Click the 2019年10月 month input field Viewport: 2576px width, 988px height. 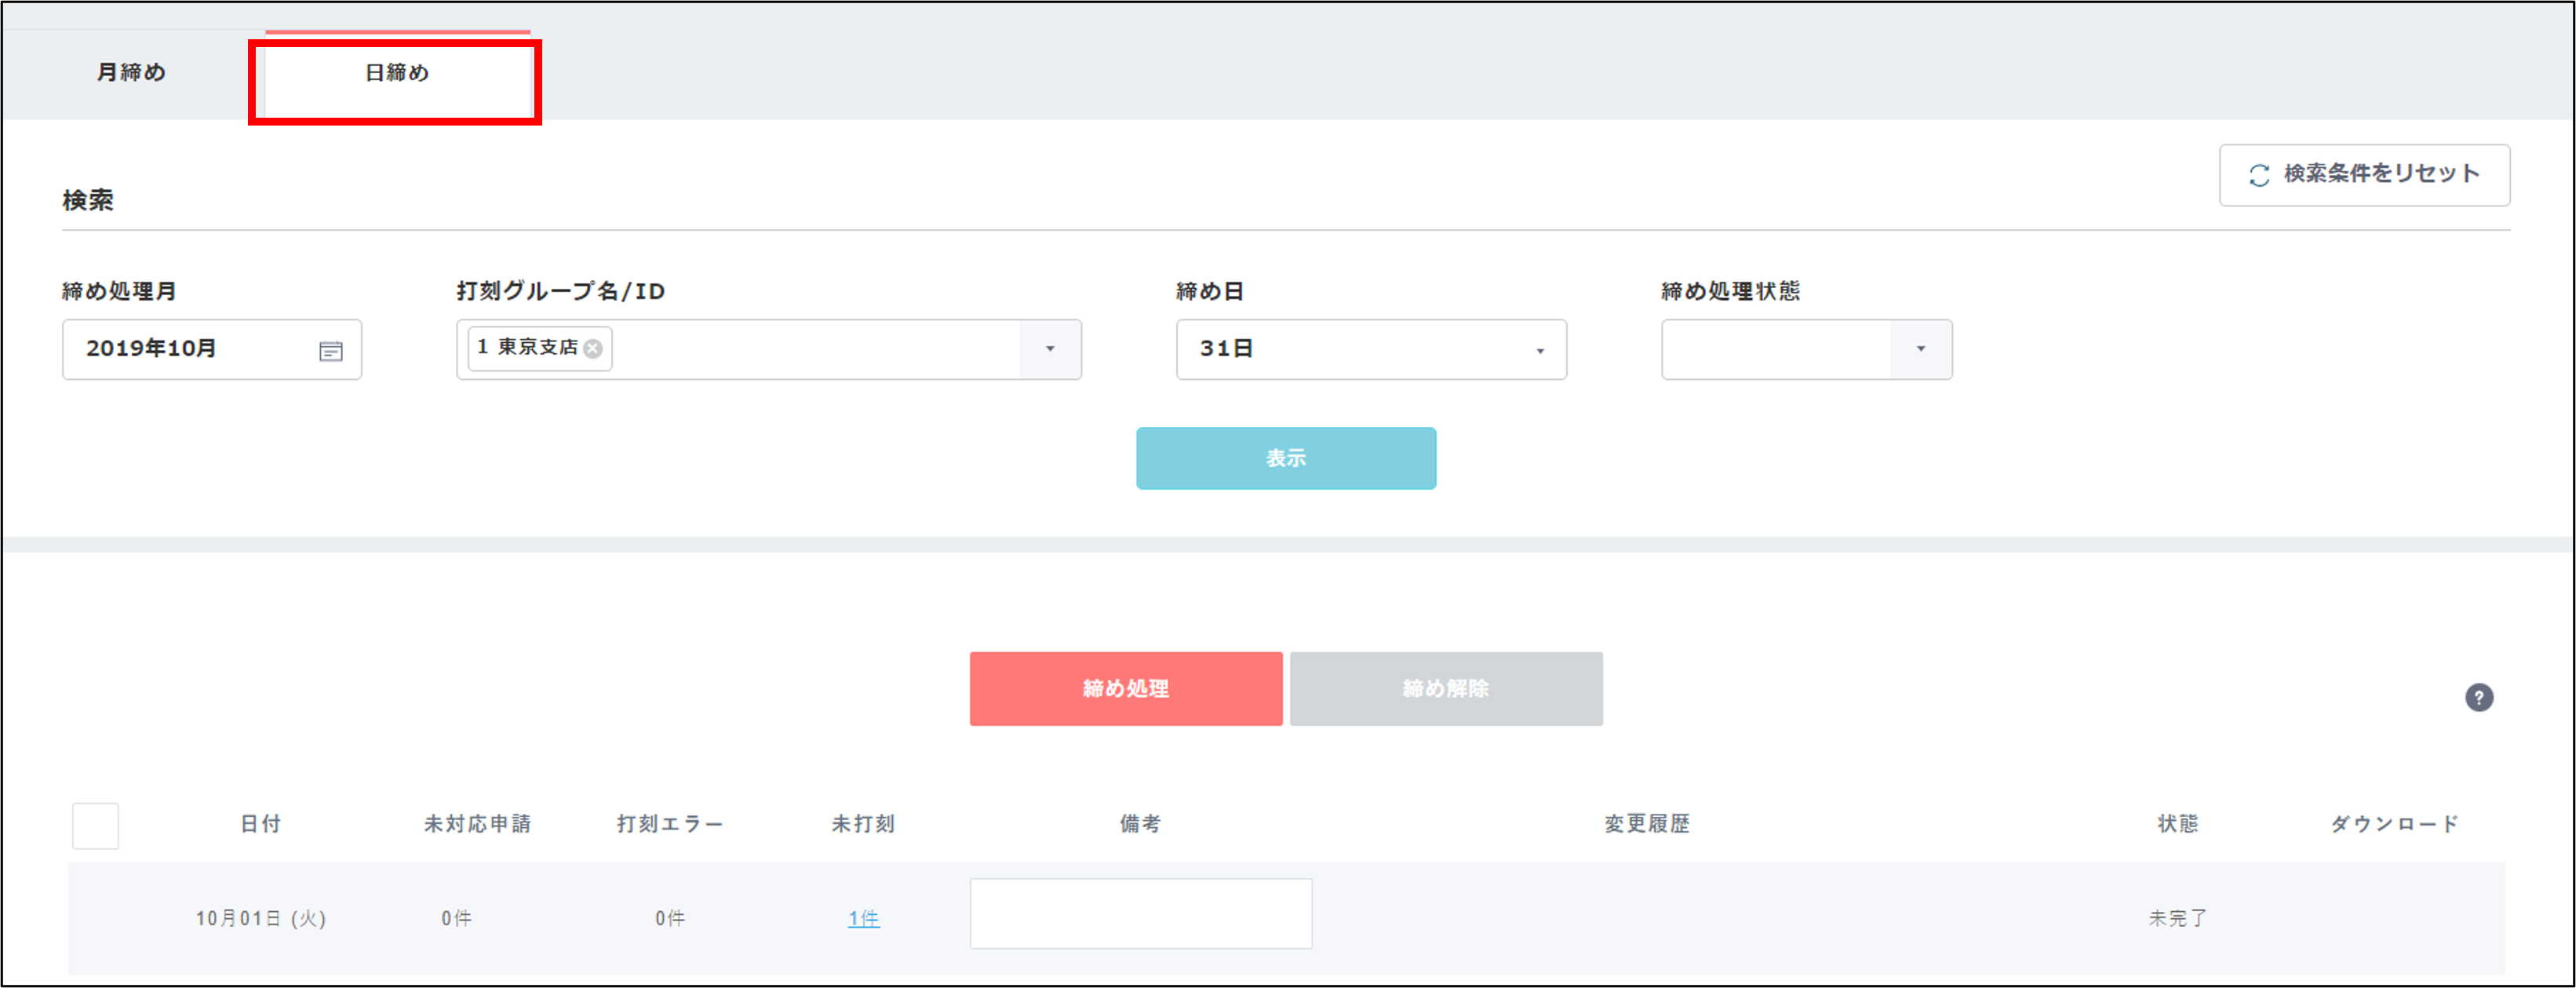(190, 349)
